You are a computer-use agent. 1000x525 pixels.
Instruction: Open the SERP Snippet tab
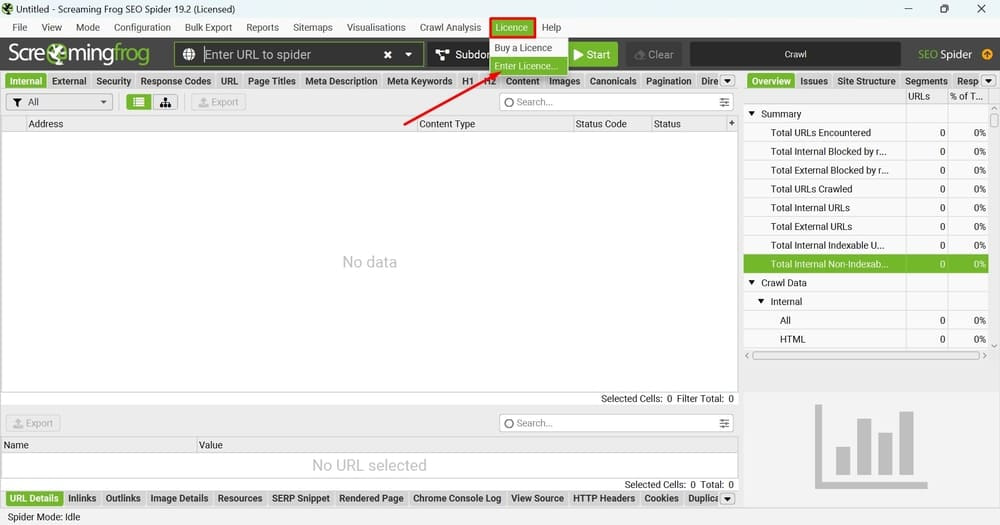click(x=301, y=498)
